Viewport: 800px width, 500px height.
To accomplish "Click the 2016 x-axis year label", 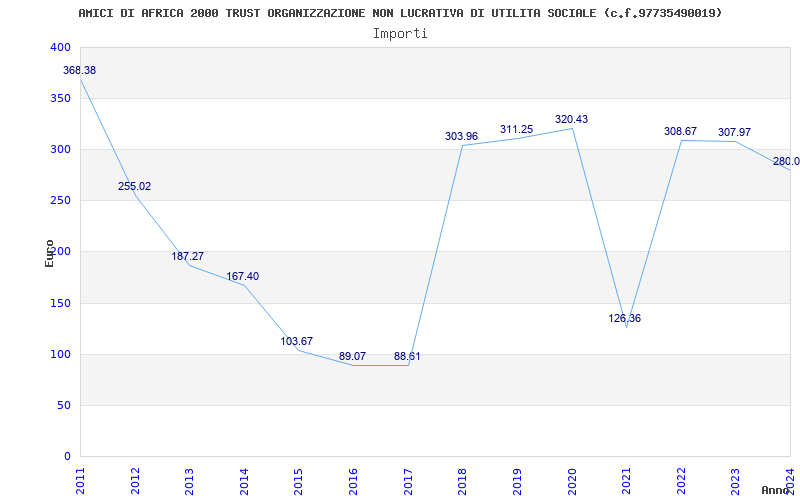I will (x=354, y=481).
